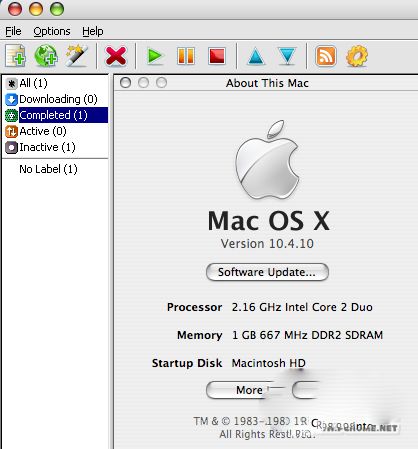
Task: Move torrent down the queue with the down arrow
Action: [287, 56]
